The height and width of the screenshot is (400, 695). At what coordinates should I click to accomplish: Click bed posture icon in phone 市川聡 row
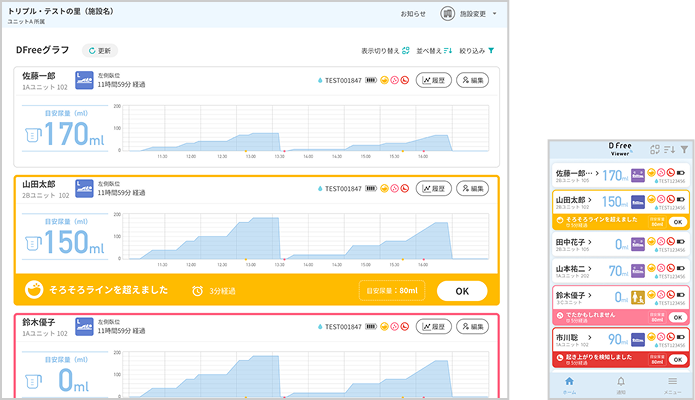pos(638,340)
